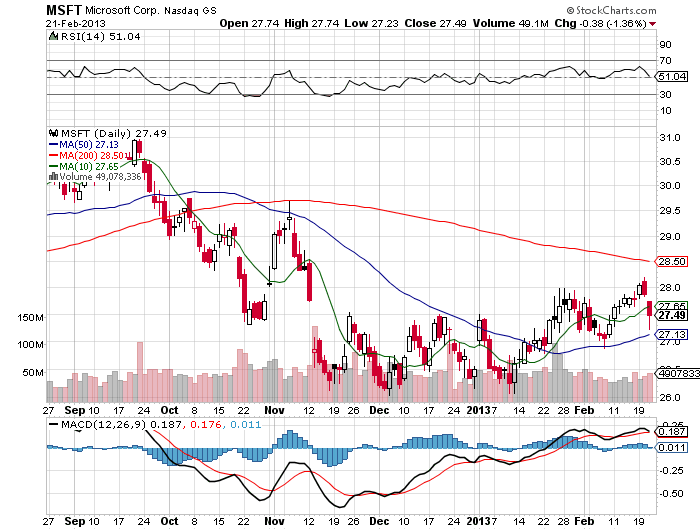Click the Nov label under the price panel

(274, 410)
